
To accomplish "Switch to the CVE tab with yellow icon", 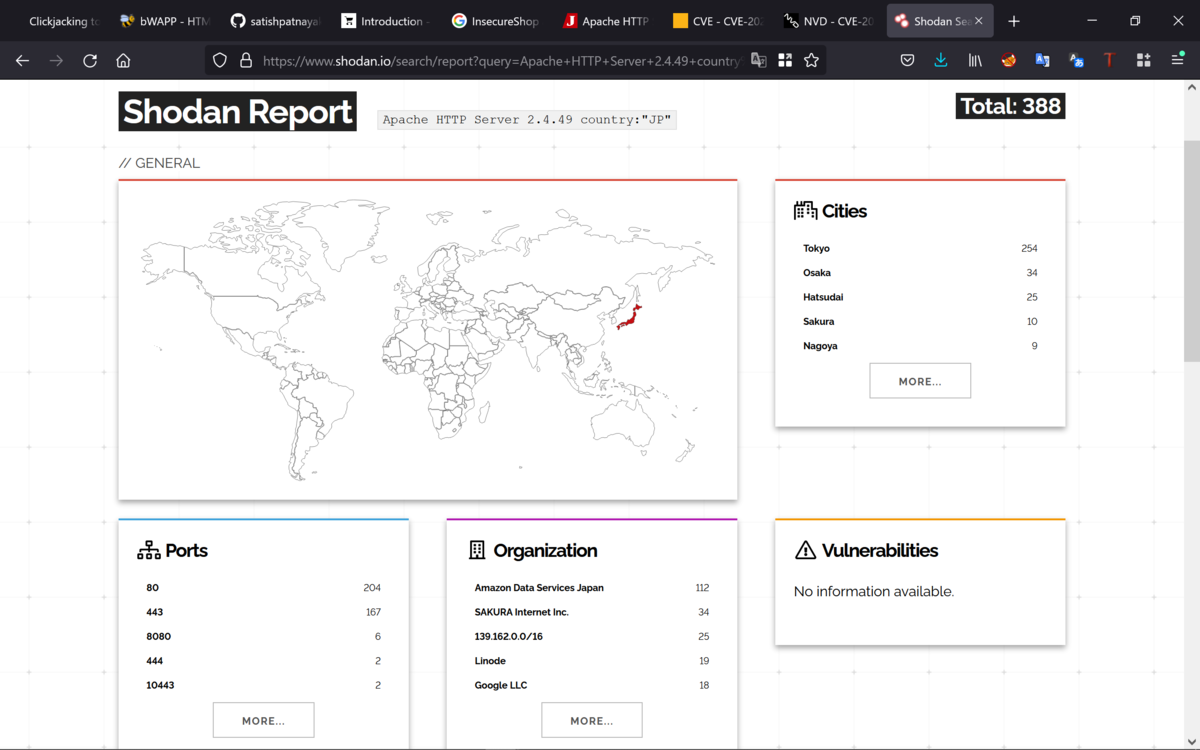I will (x=717, y=21).
